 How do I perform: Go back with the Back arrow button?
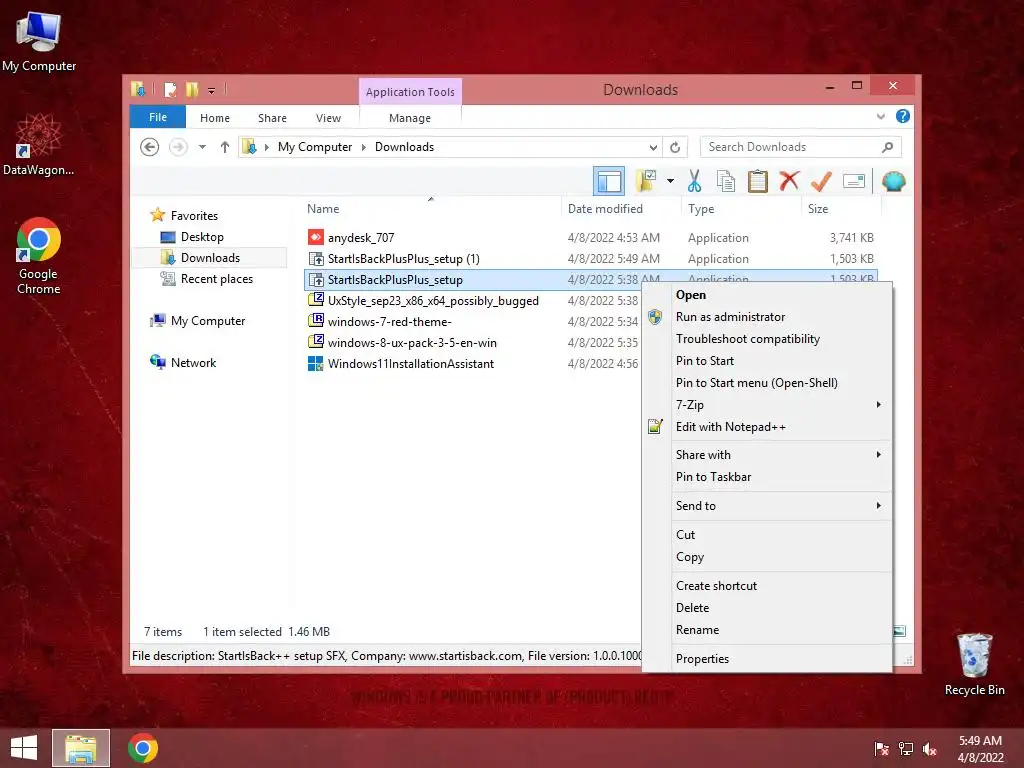[x=150, y=147]
